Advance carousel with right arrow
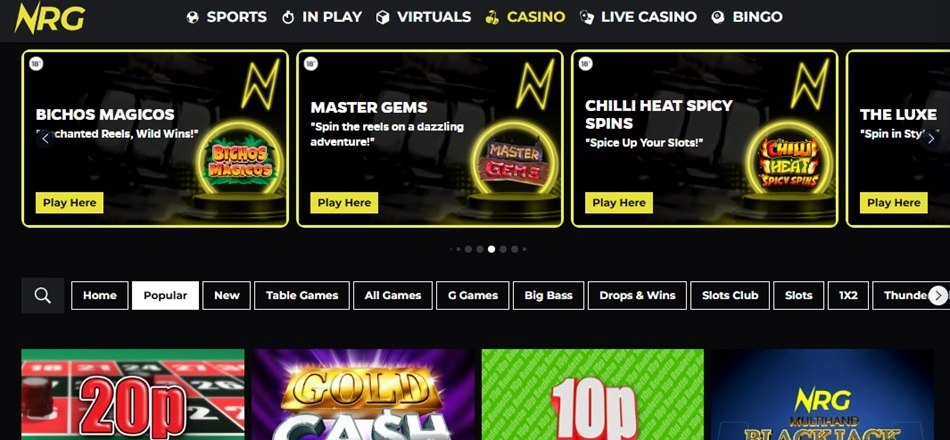This screenshot has width=950, height=440. tap(931, 139)
